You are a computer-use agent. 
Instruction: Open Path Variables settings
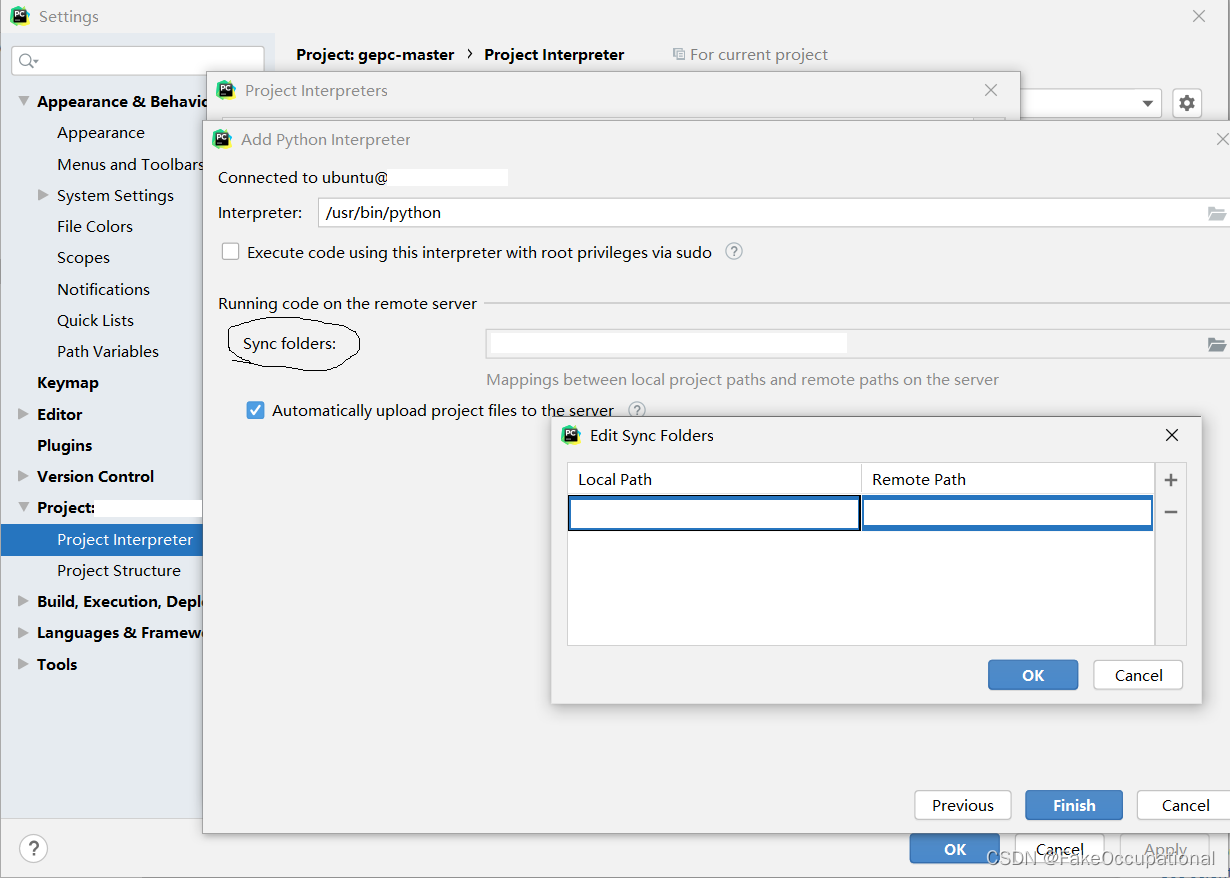(x=108, y=351)
